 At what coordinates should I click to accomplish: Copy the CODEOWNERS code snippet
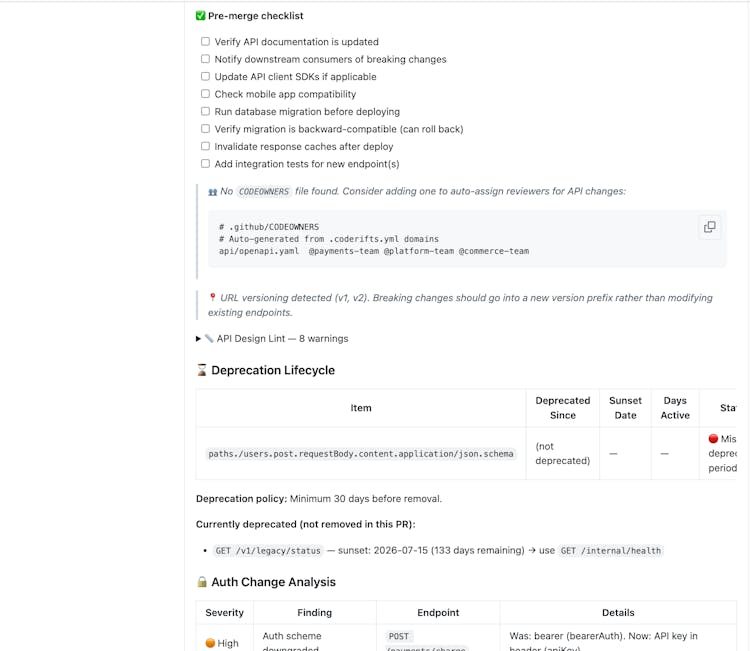pos(709,227)
